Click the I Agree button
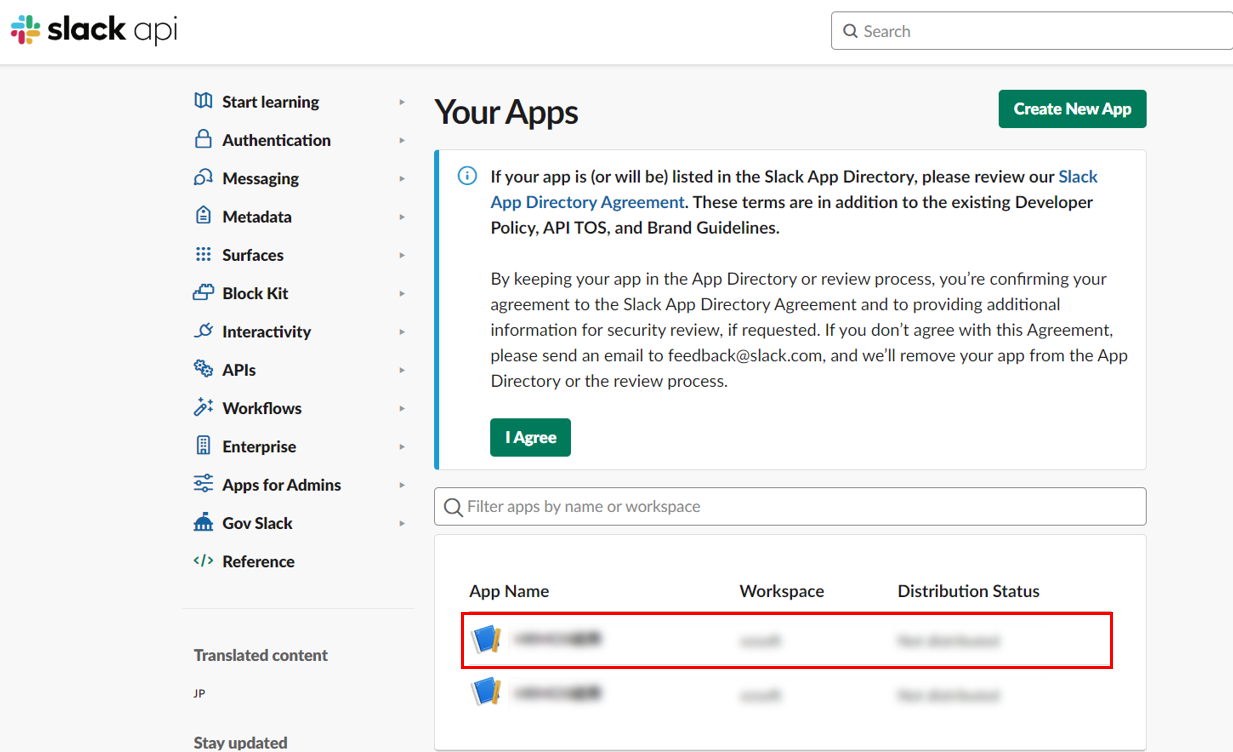 (x=530, y=437)
